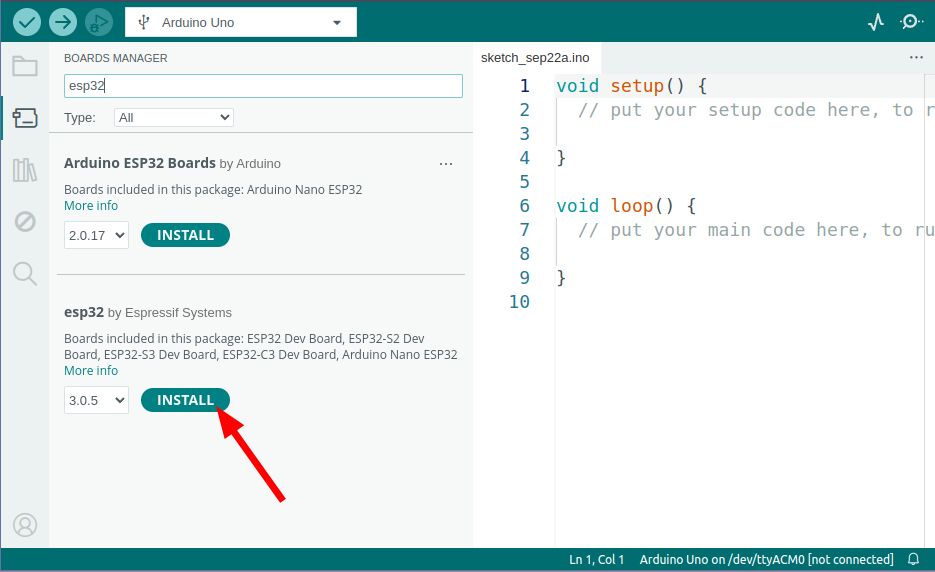The image size is (935, 572).
Task: Open the 3.0.5 version dropdown
Action: (x=96, y=400)
